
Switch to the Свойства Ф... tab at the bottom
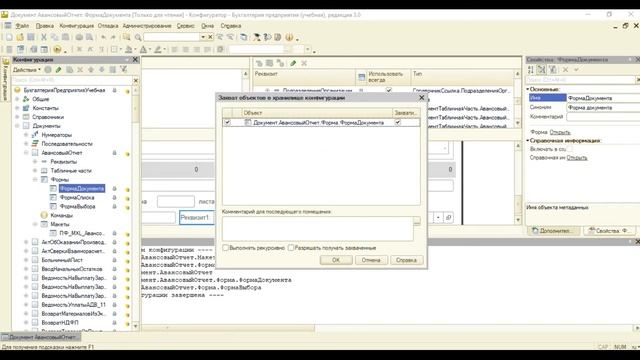click(x=609, y=231)
